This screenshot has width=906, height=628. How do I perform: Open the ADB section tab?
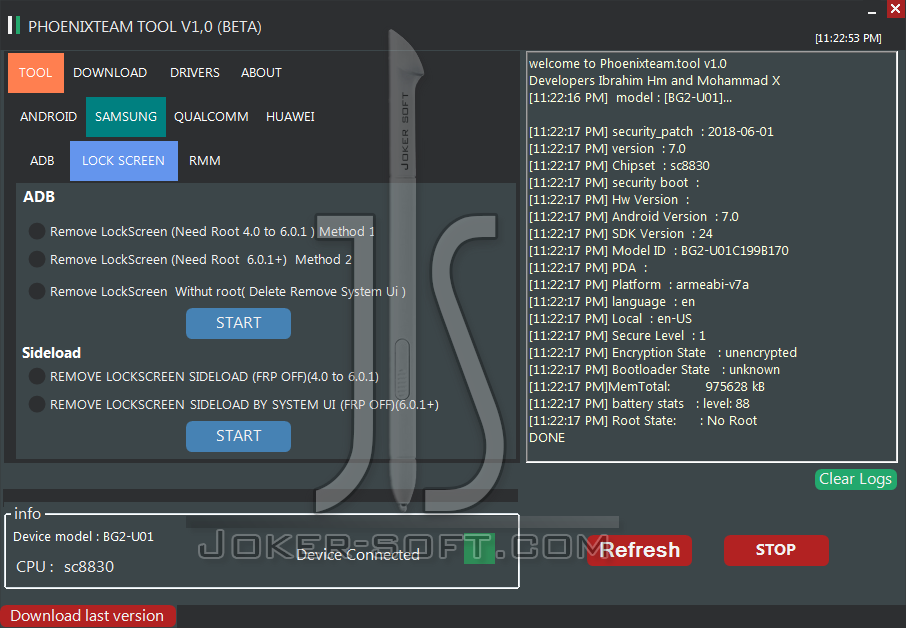(x=42, y=161)
